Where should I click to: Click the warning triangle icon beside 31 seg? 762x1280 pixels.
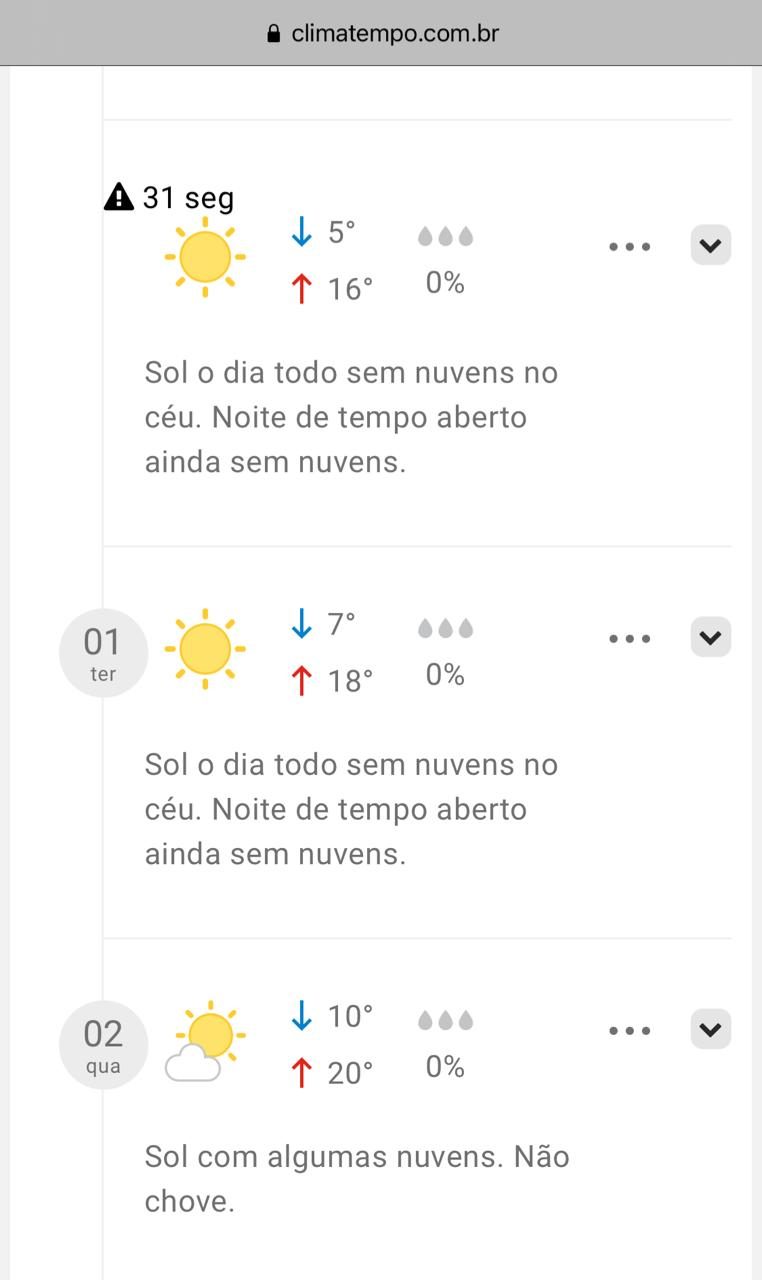[x=118, y=197]
